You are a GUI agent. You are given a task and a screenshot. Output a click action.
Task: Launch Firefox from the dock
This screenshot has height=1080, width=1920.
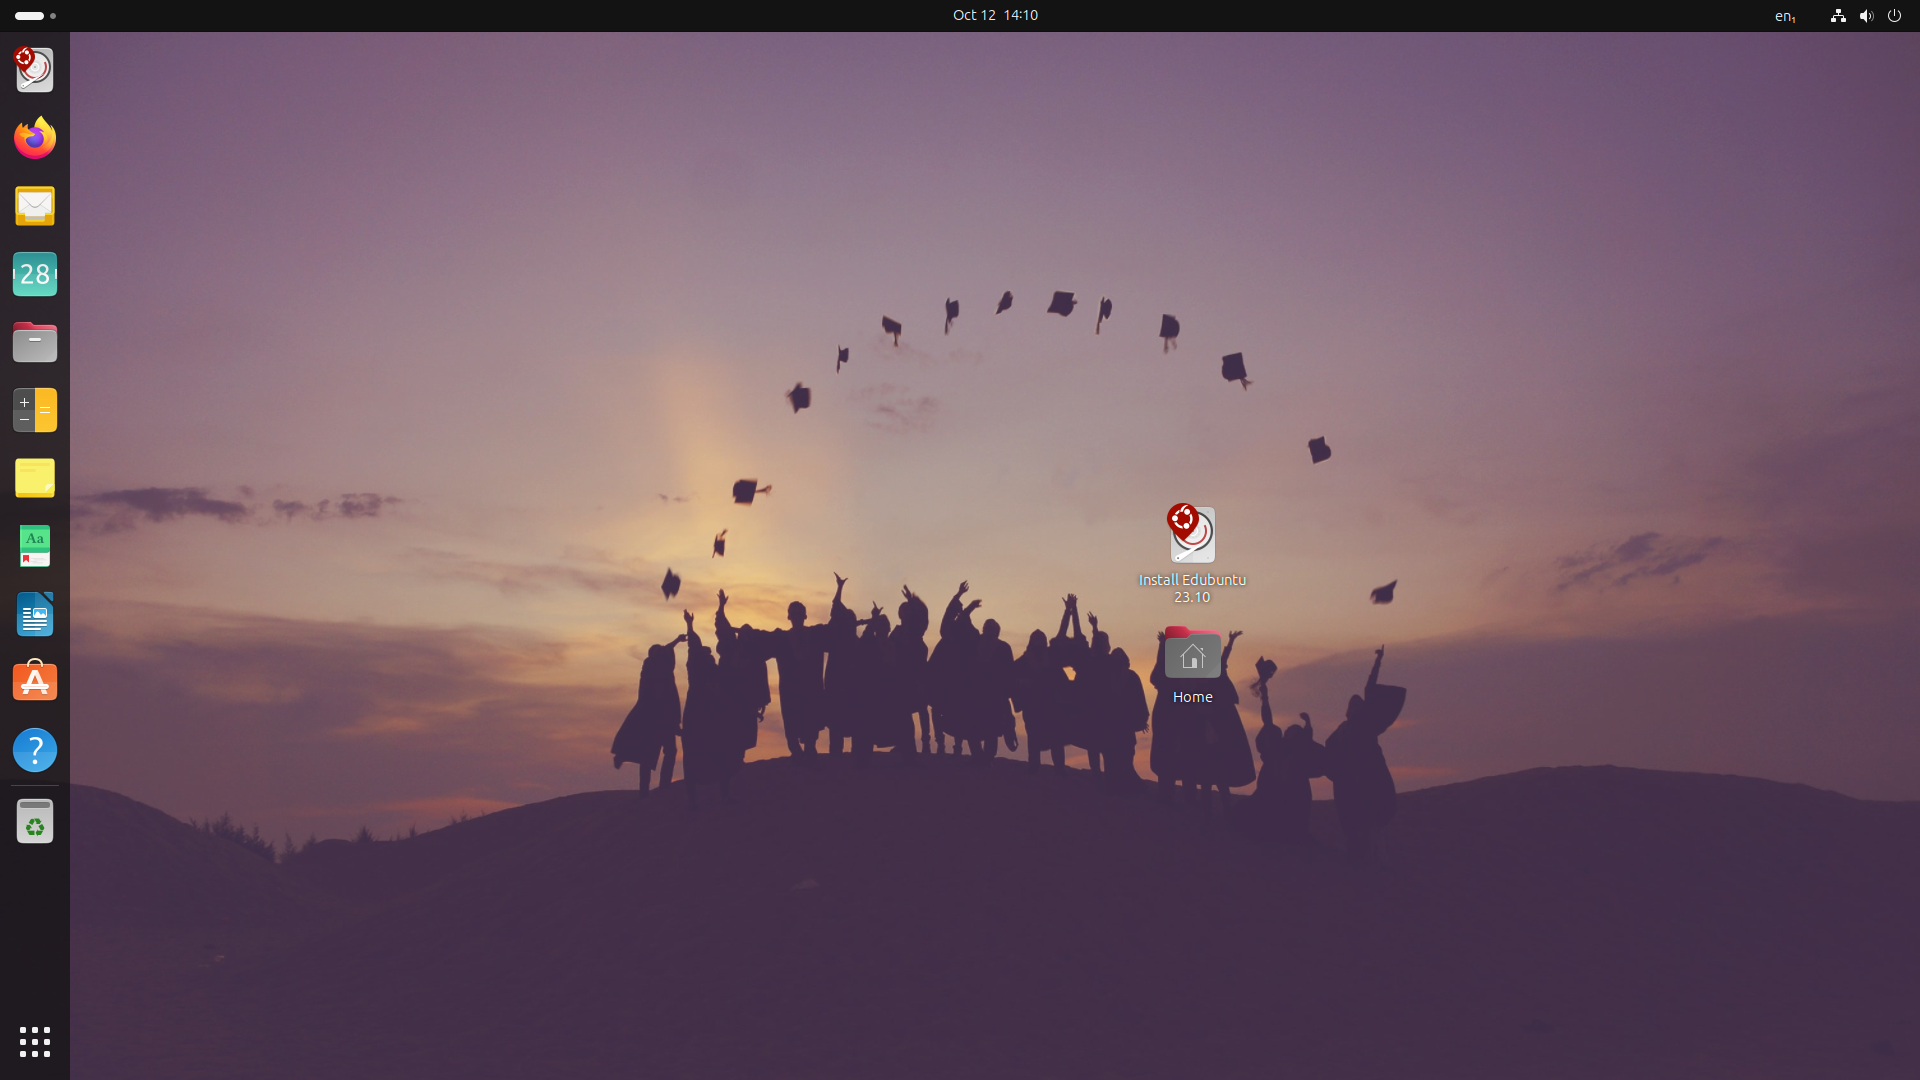35,138
